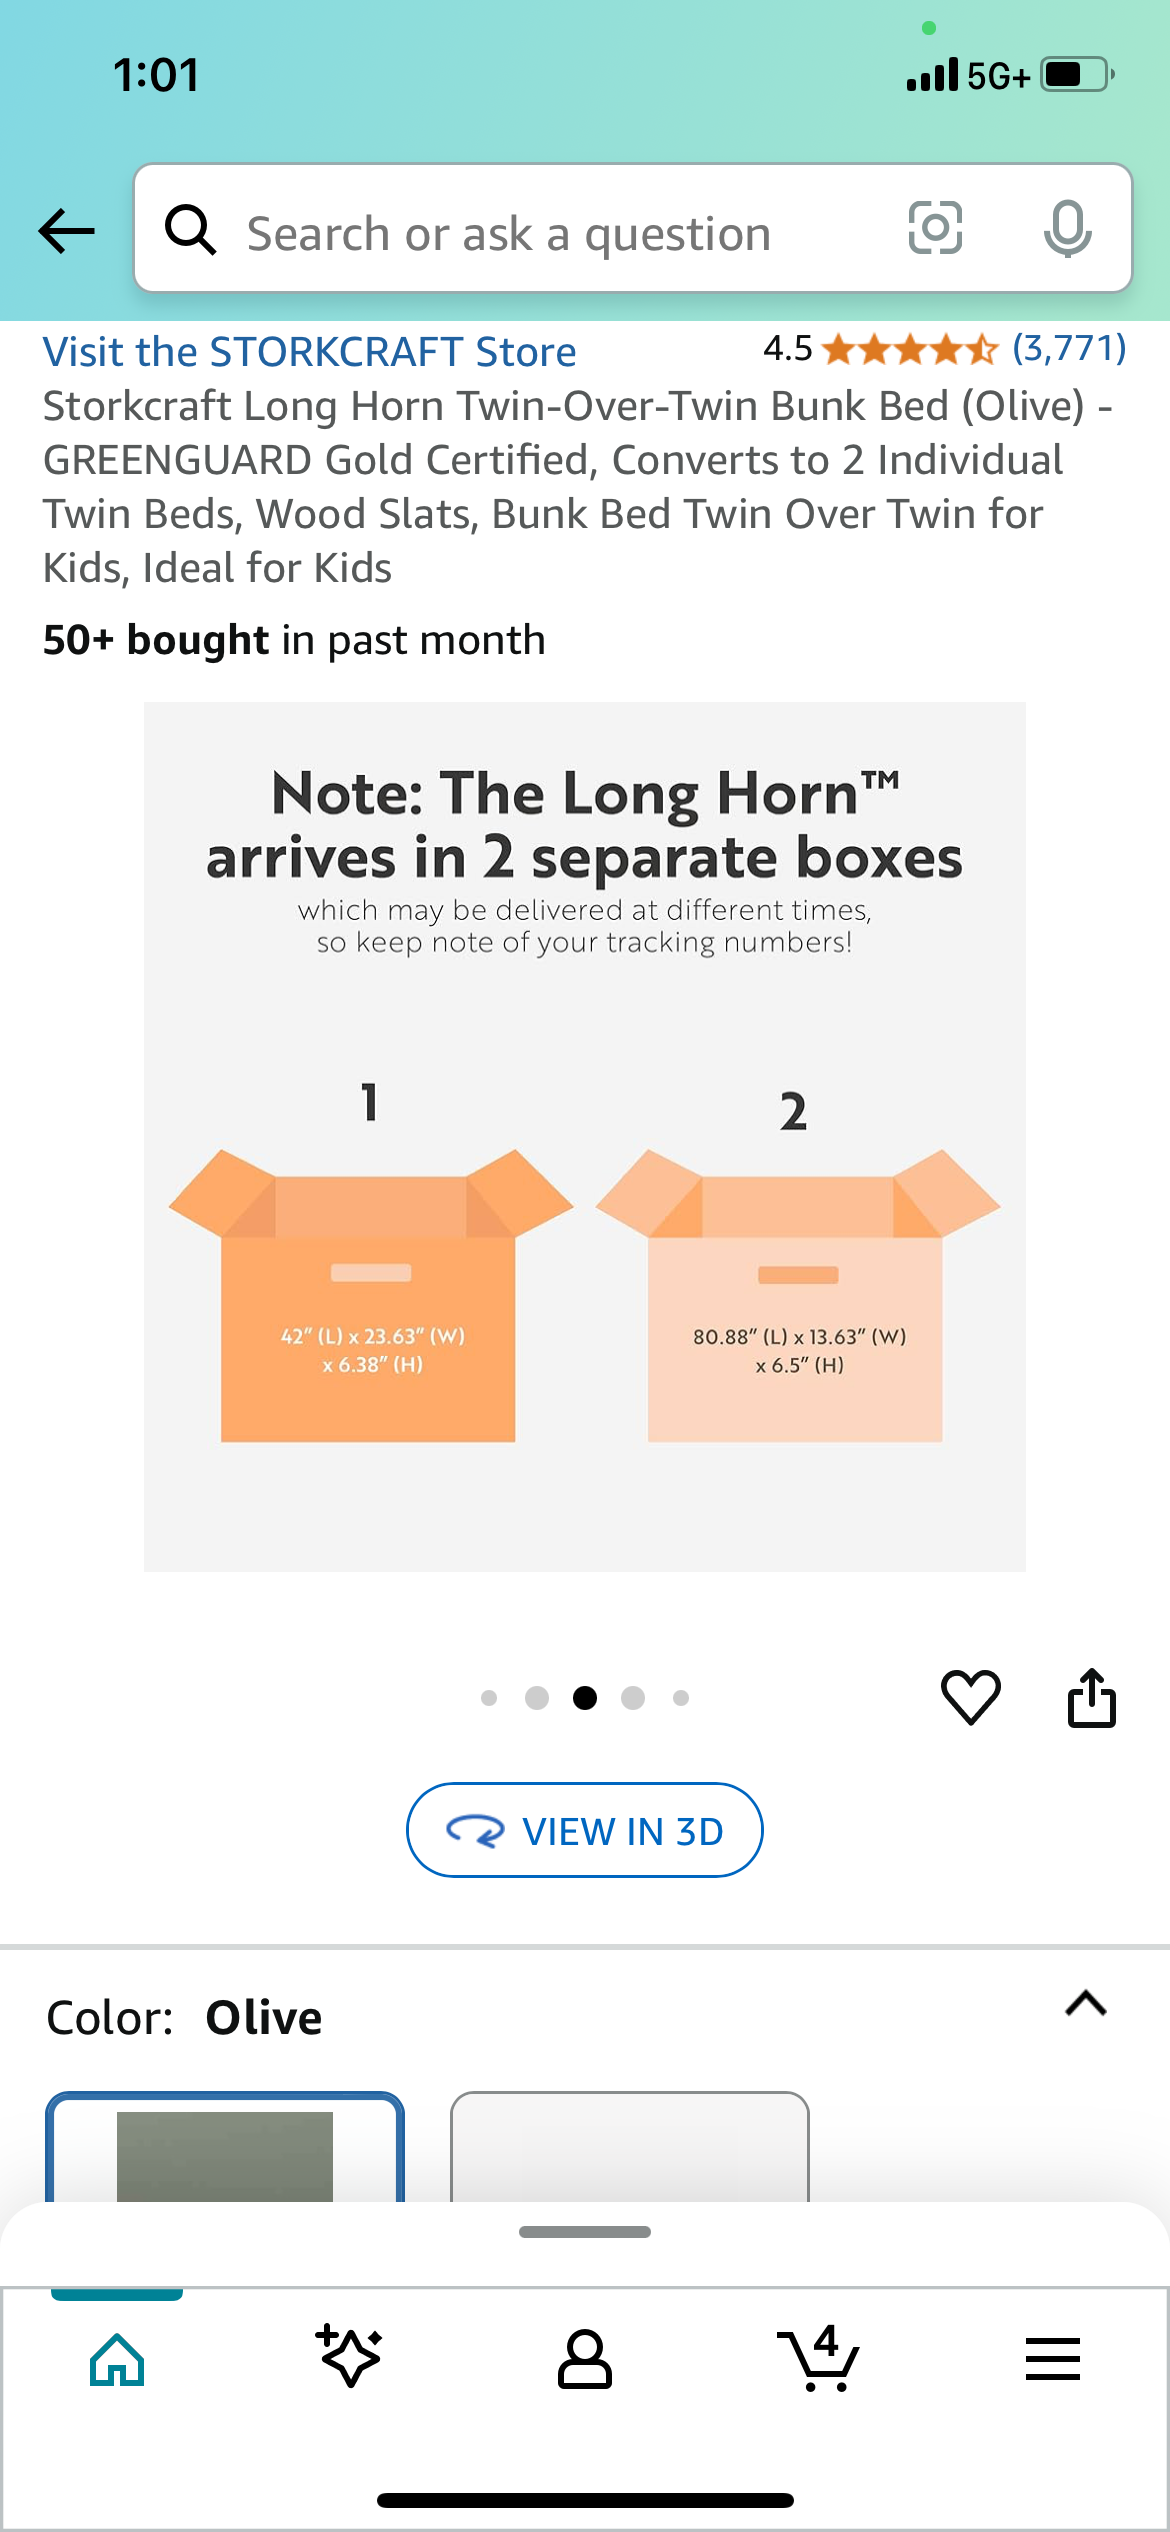Viewport: 1170px width, 2532px height.
Task: Select the second color option
Action: click(630, 2147)
